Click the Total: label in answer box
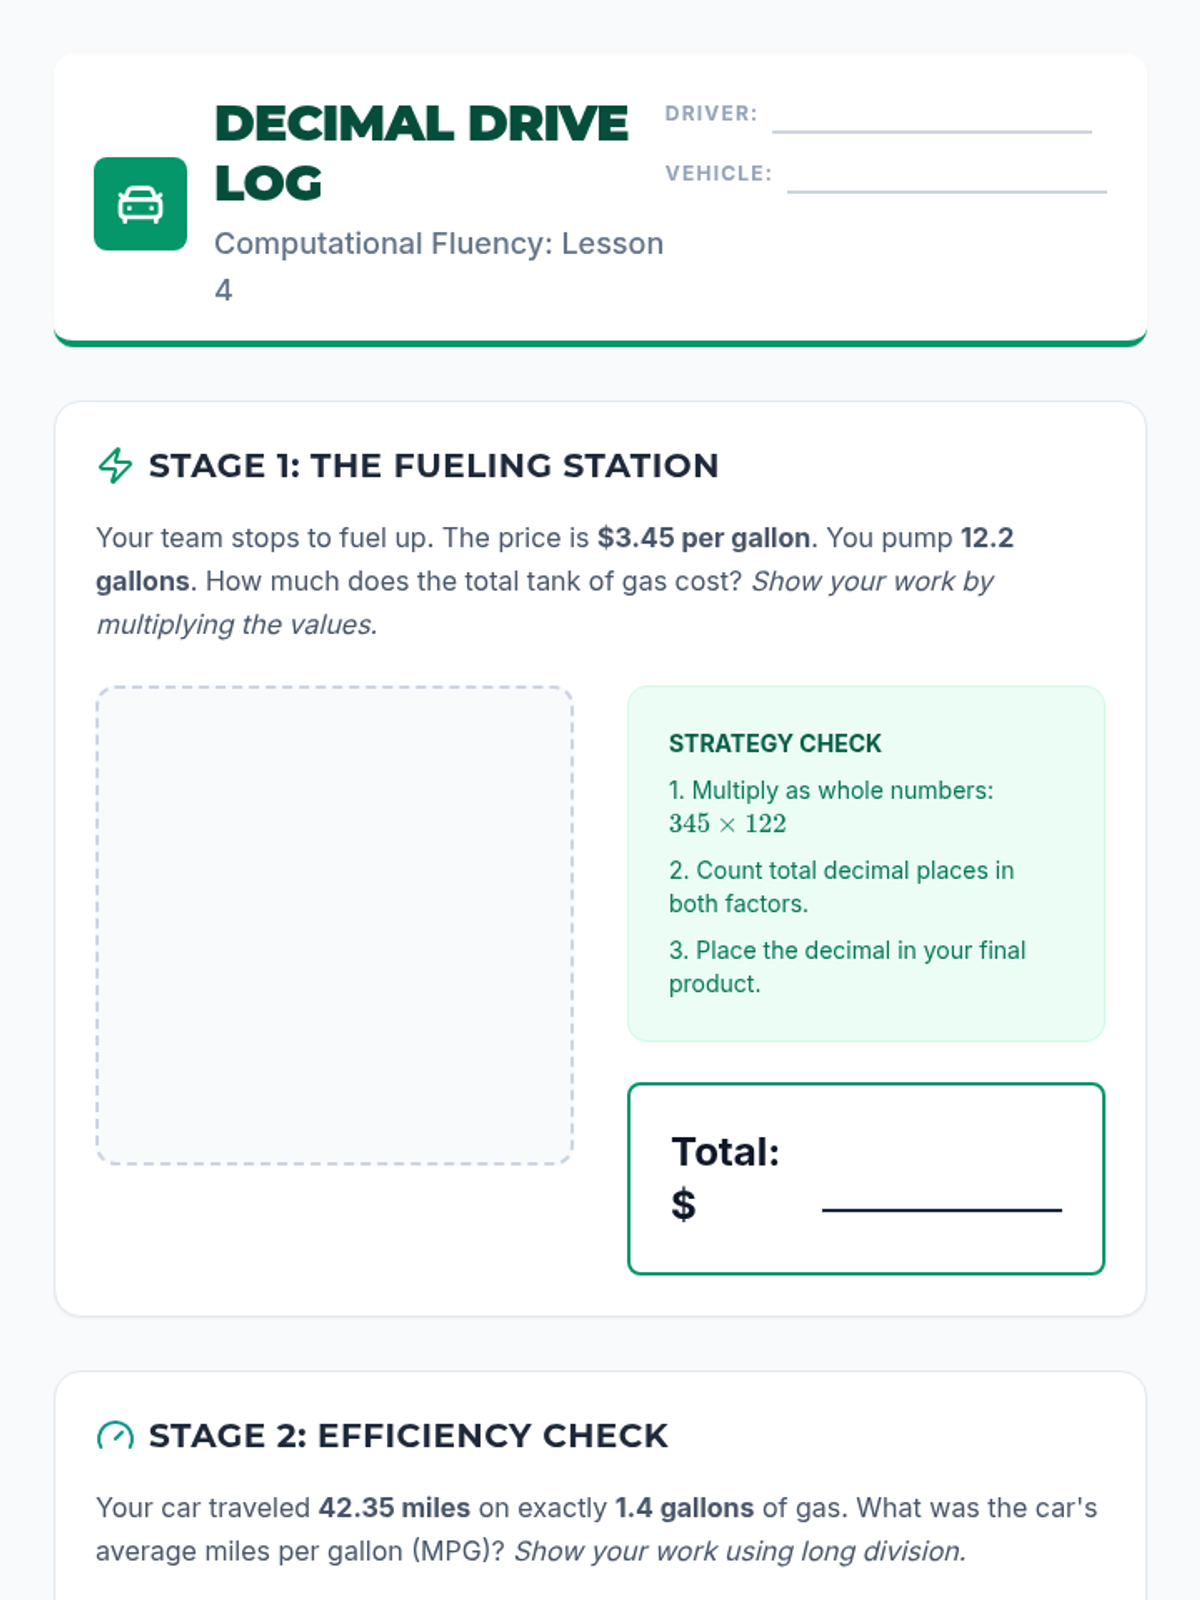The height and width of the screenshot is (1600, 1200). (x=725, y=1152)
